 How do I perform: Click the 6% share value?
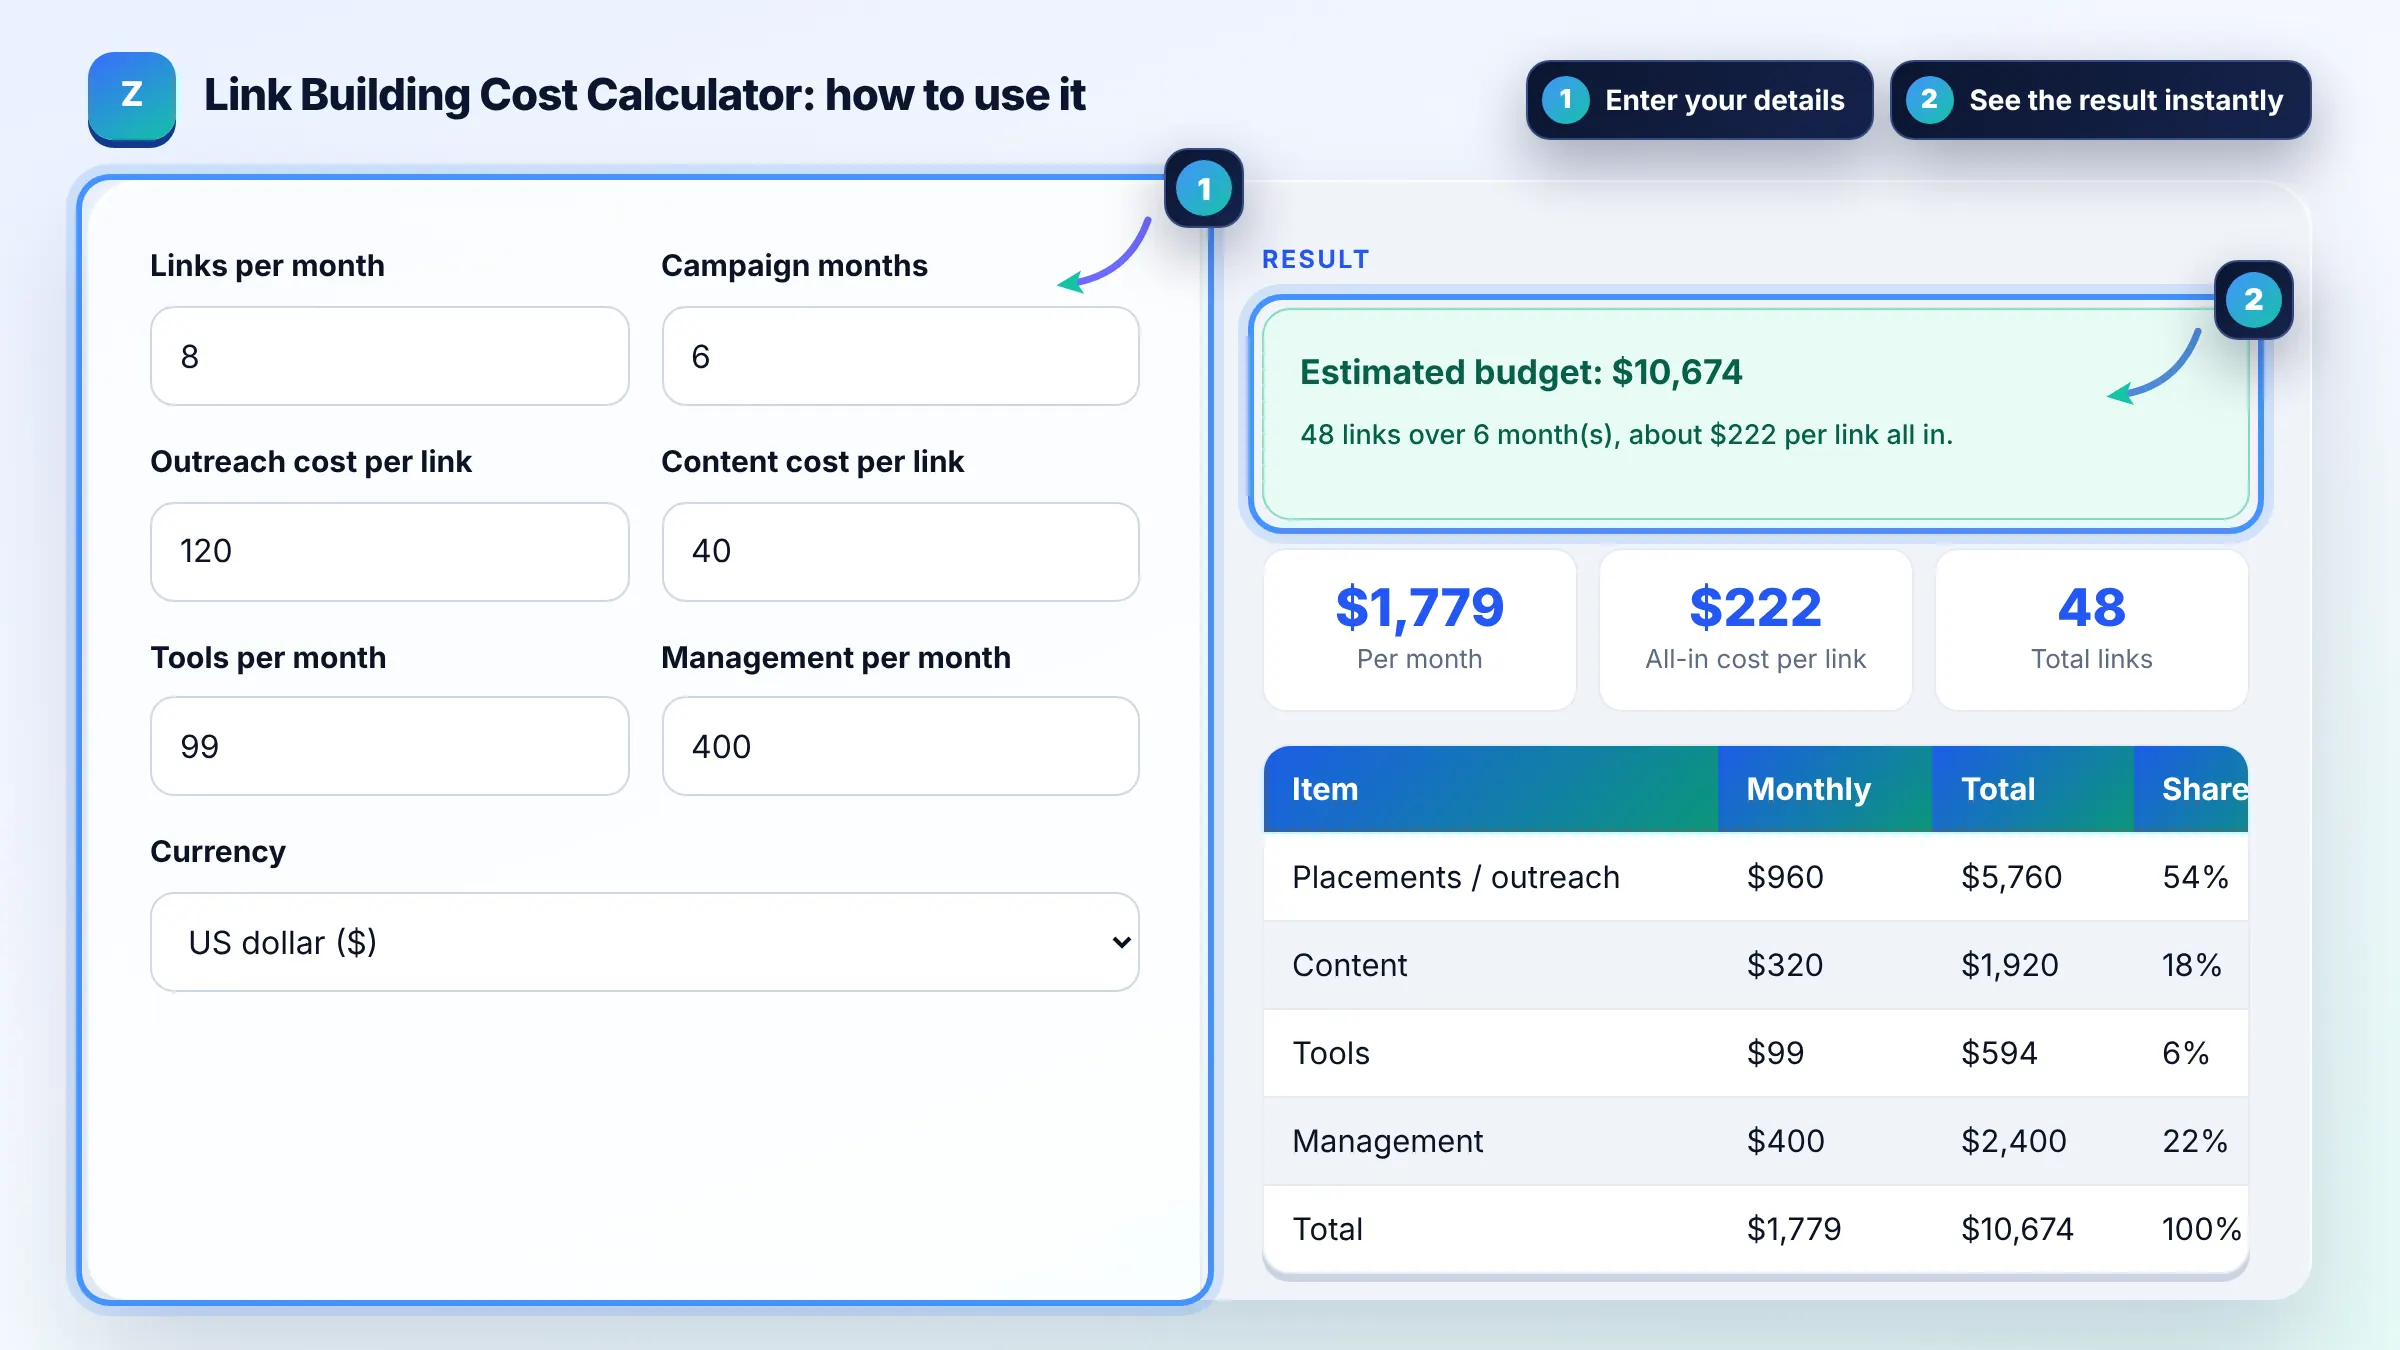point(2185,1053)
